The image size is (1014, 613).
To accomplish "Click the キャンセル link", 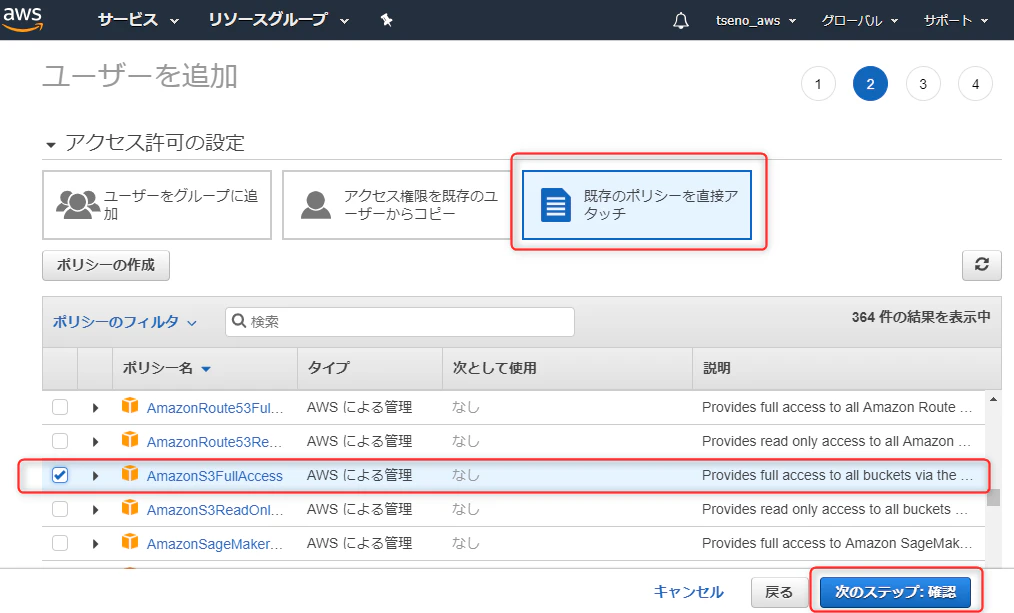I will (x=688, y=591).
